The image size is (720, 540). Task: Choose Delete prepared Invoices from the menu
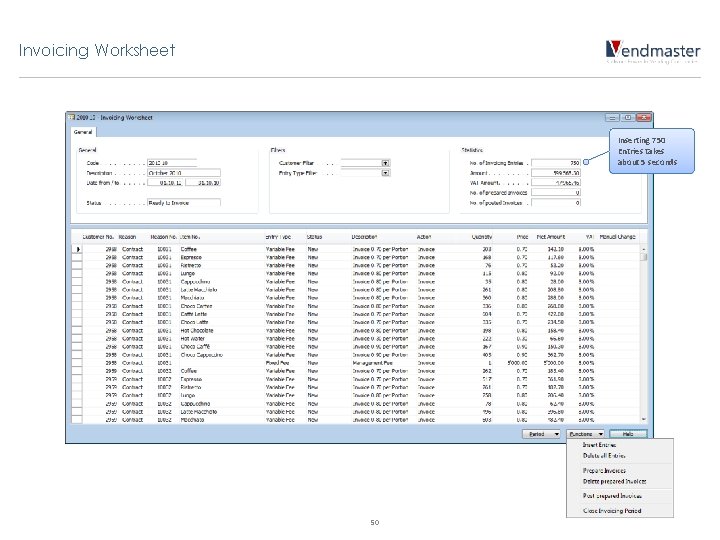pos(614,481)
